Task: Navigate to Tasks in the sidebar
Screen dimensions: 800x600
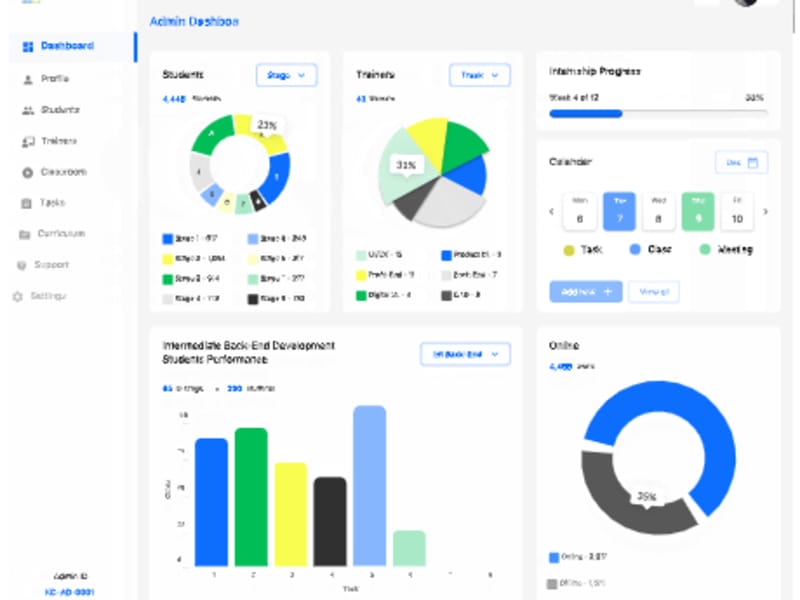Action: [43, 203]
